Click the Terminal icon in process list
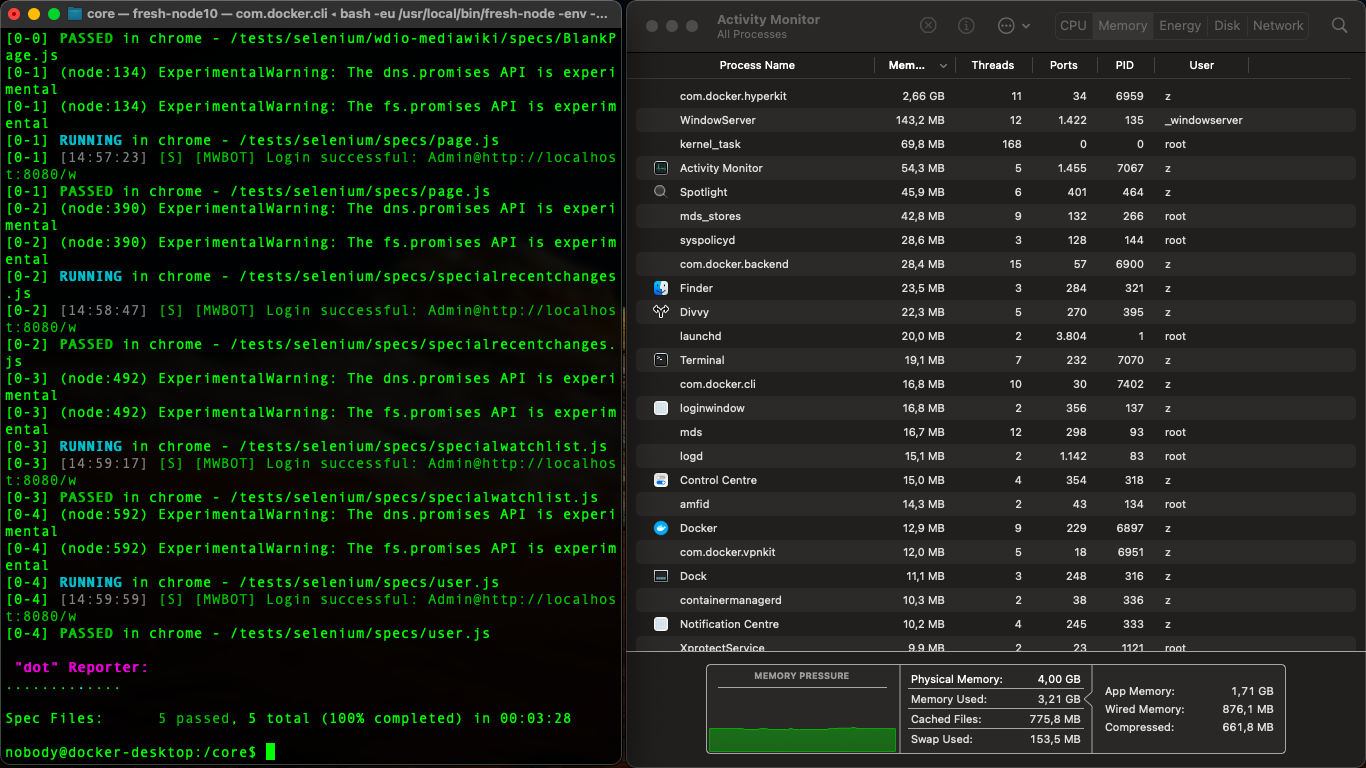This screenshot has width=1366, height=768. [x=660, y=360]
